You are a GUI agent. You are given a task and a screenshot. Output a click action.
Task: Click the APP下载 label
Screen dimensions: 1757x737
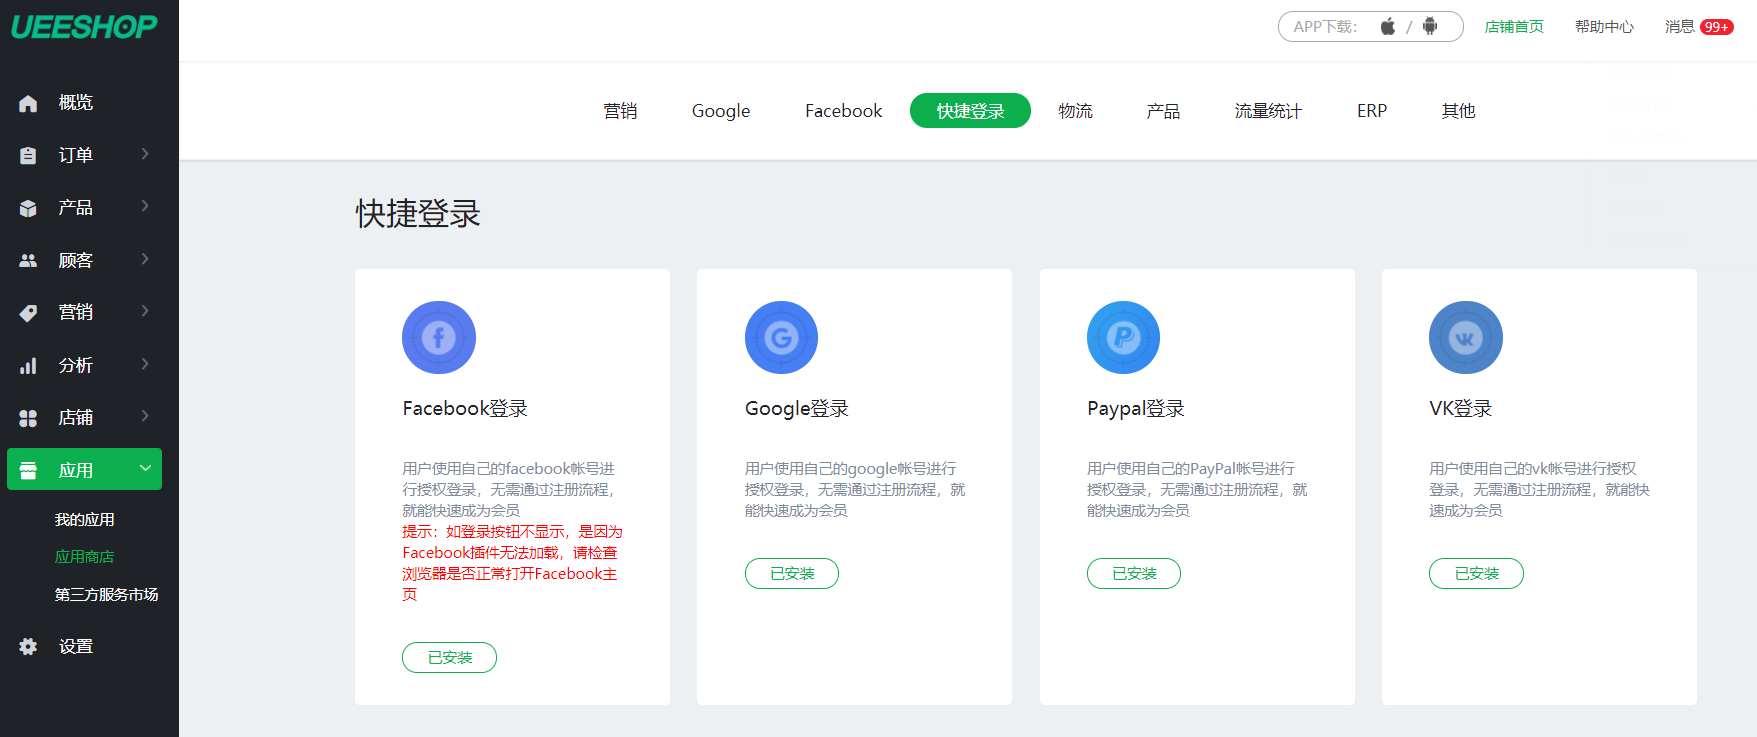point(1325,27)
